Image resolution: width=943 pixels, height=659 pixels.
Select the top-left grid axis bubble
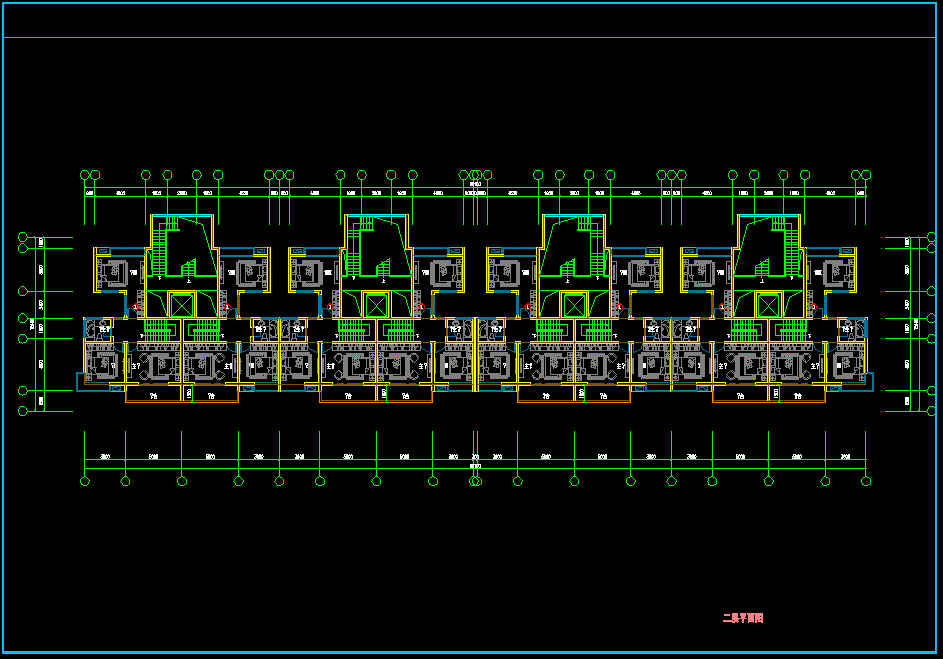tap(86, 175)
